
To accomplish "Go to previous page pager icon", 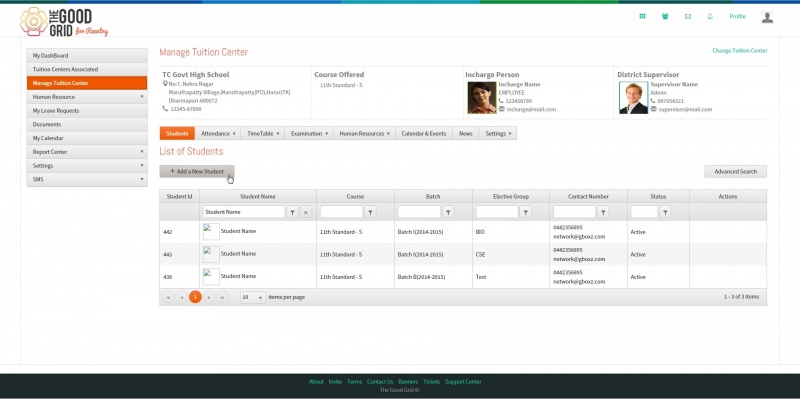I will (x=181, y=297).
